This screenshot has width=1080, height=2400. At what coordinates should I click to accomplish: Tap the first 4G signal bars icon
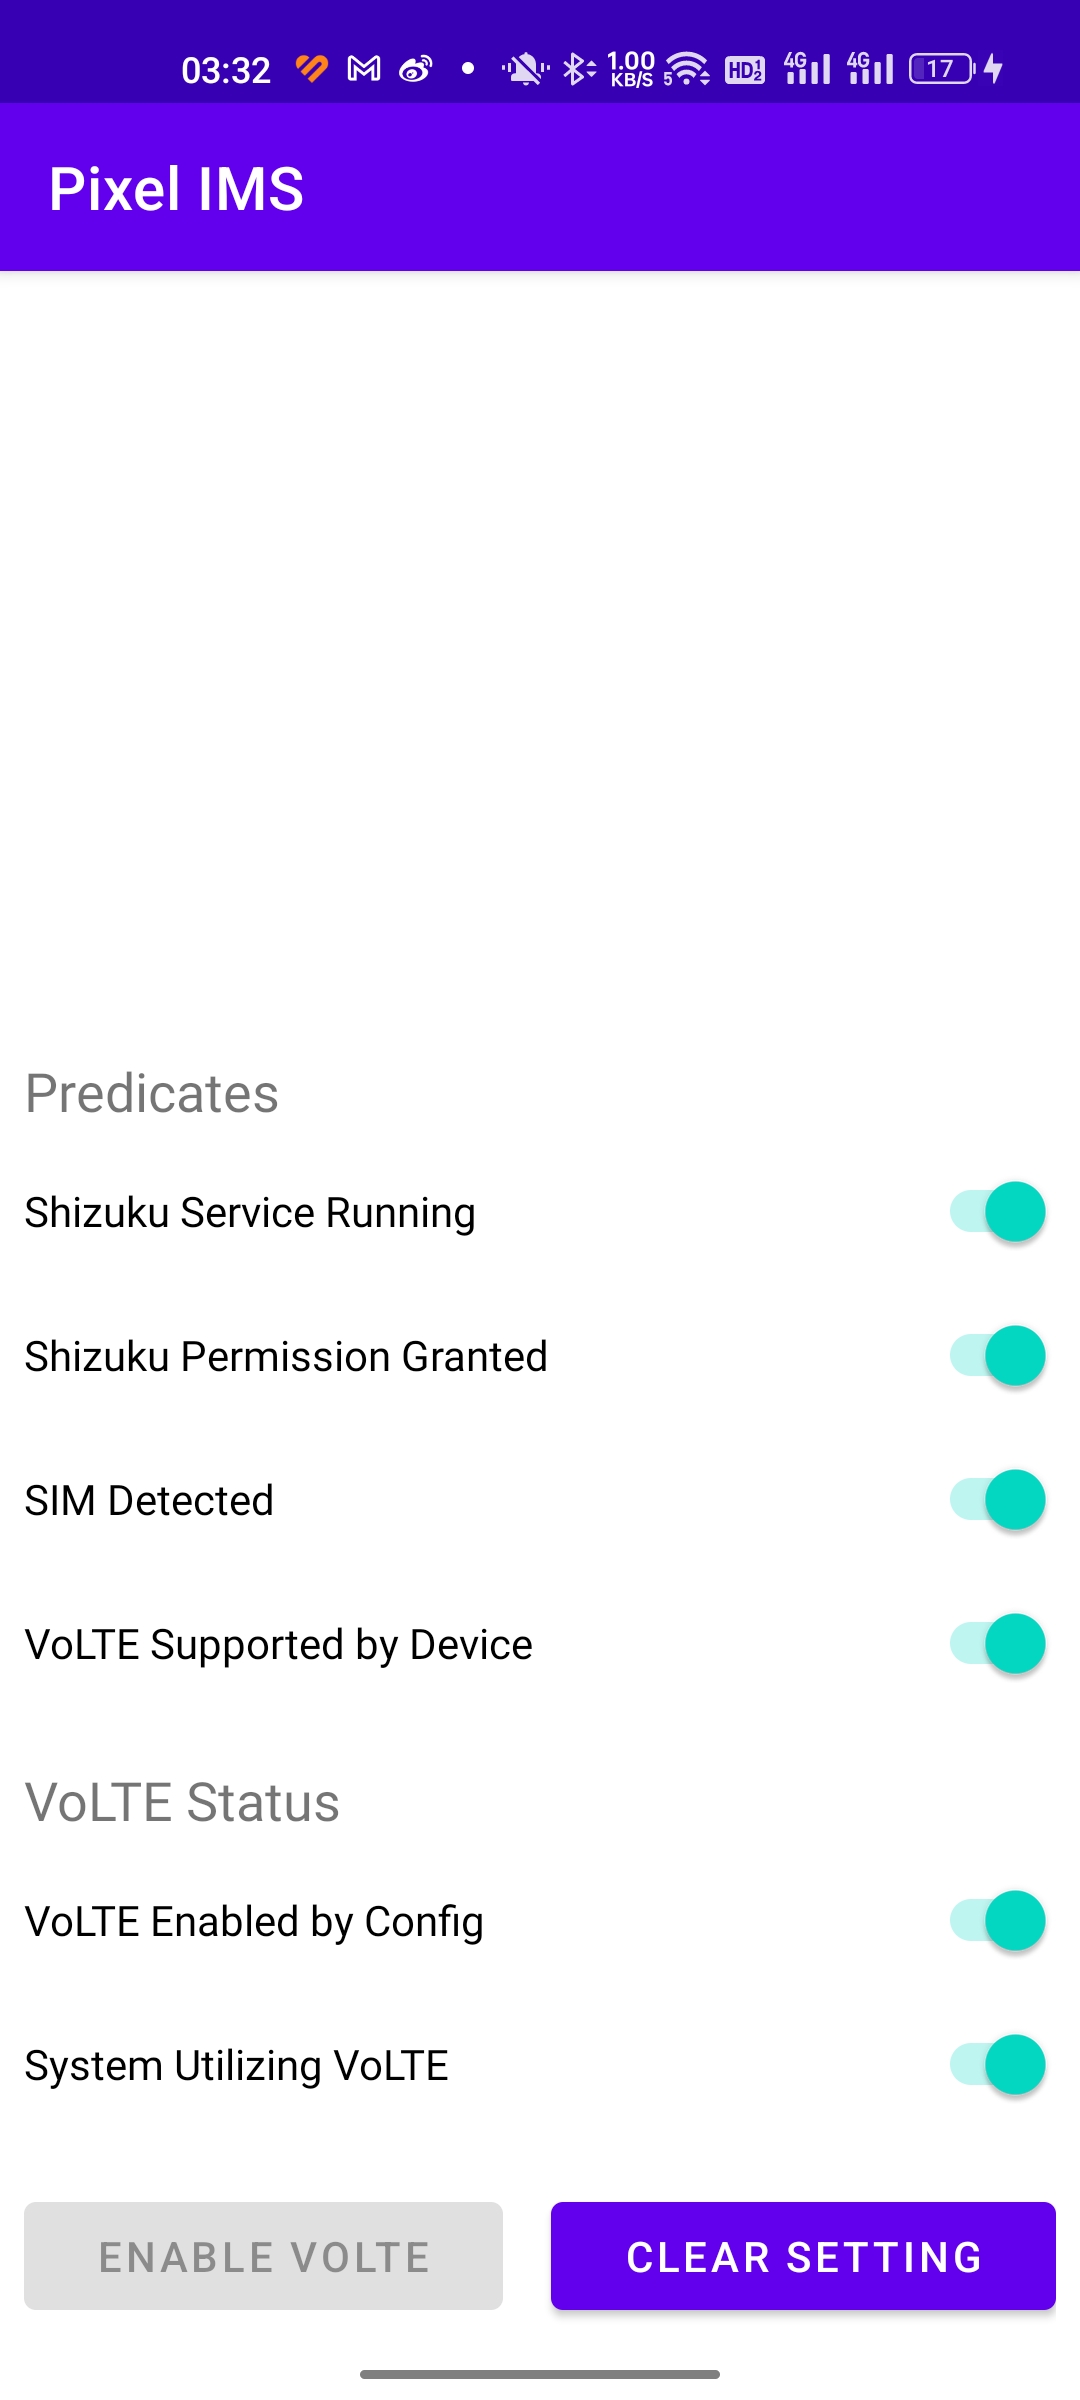[x=808, y=68]
